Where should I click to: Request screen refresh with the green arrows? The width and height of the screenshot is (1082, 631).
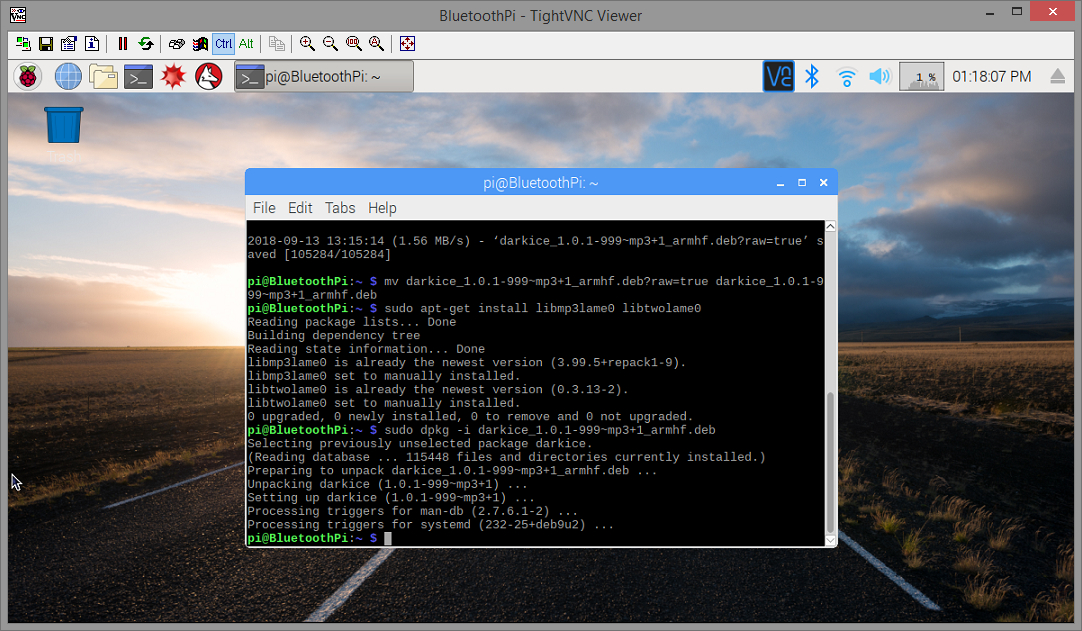(146, 43)
